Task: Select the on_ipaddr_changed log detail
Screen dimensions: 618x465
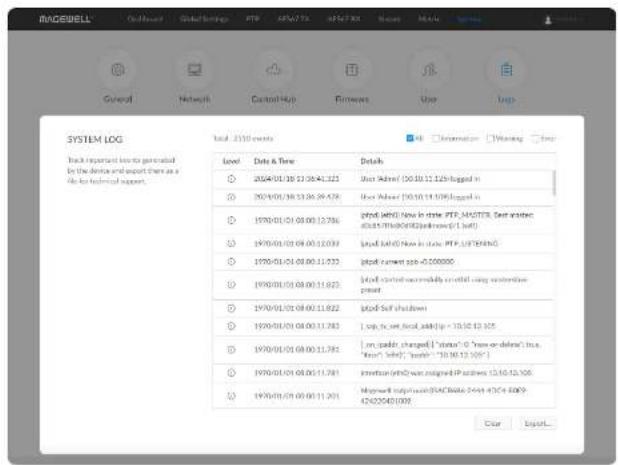Action: click(x=450, y=350)
